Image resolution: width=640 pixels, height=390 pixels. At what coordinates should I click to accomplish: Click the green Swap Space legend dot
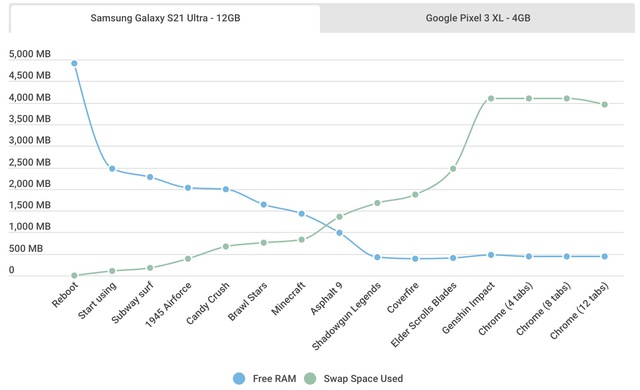click(x=310, y=379)
